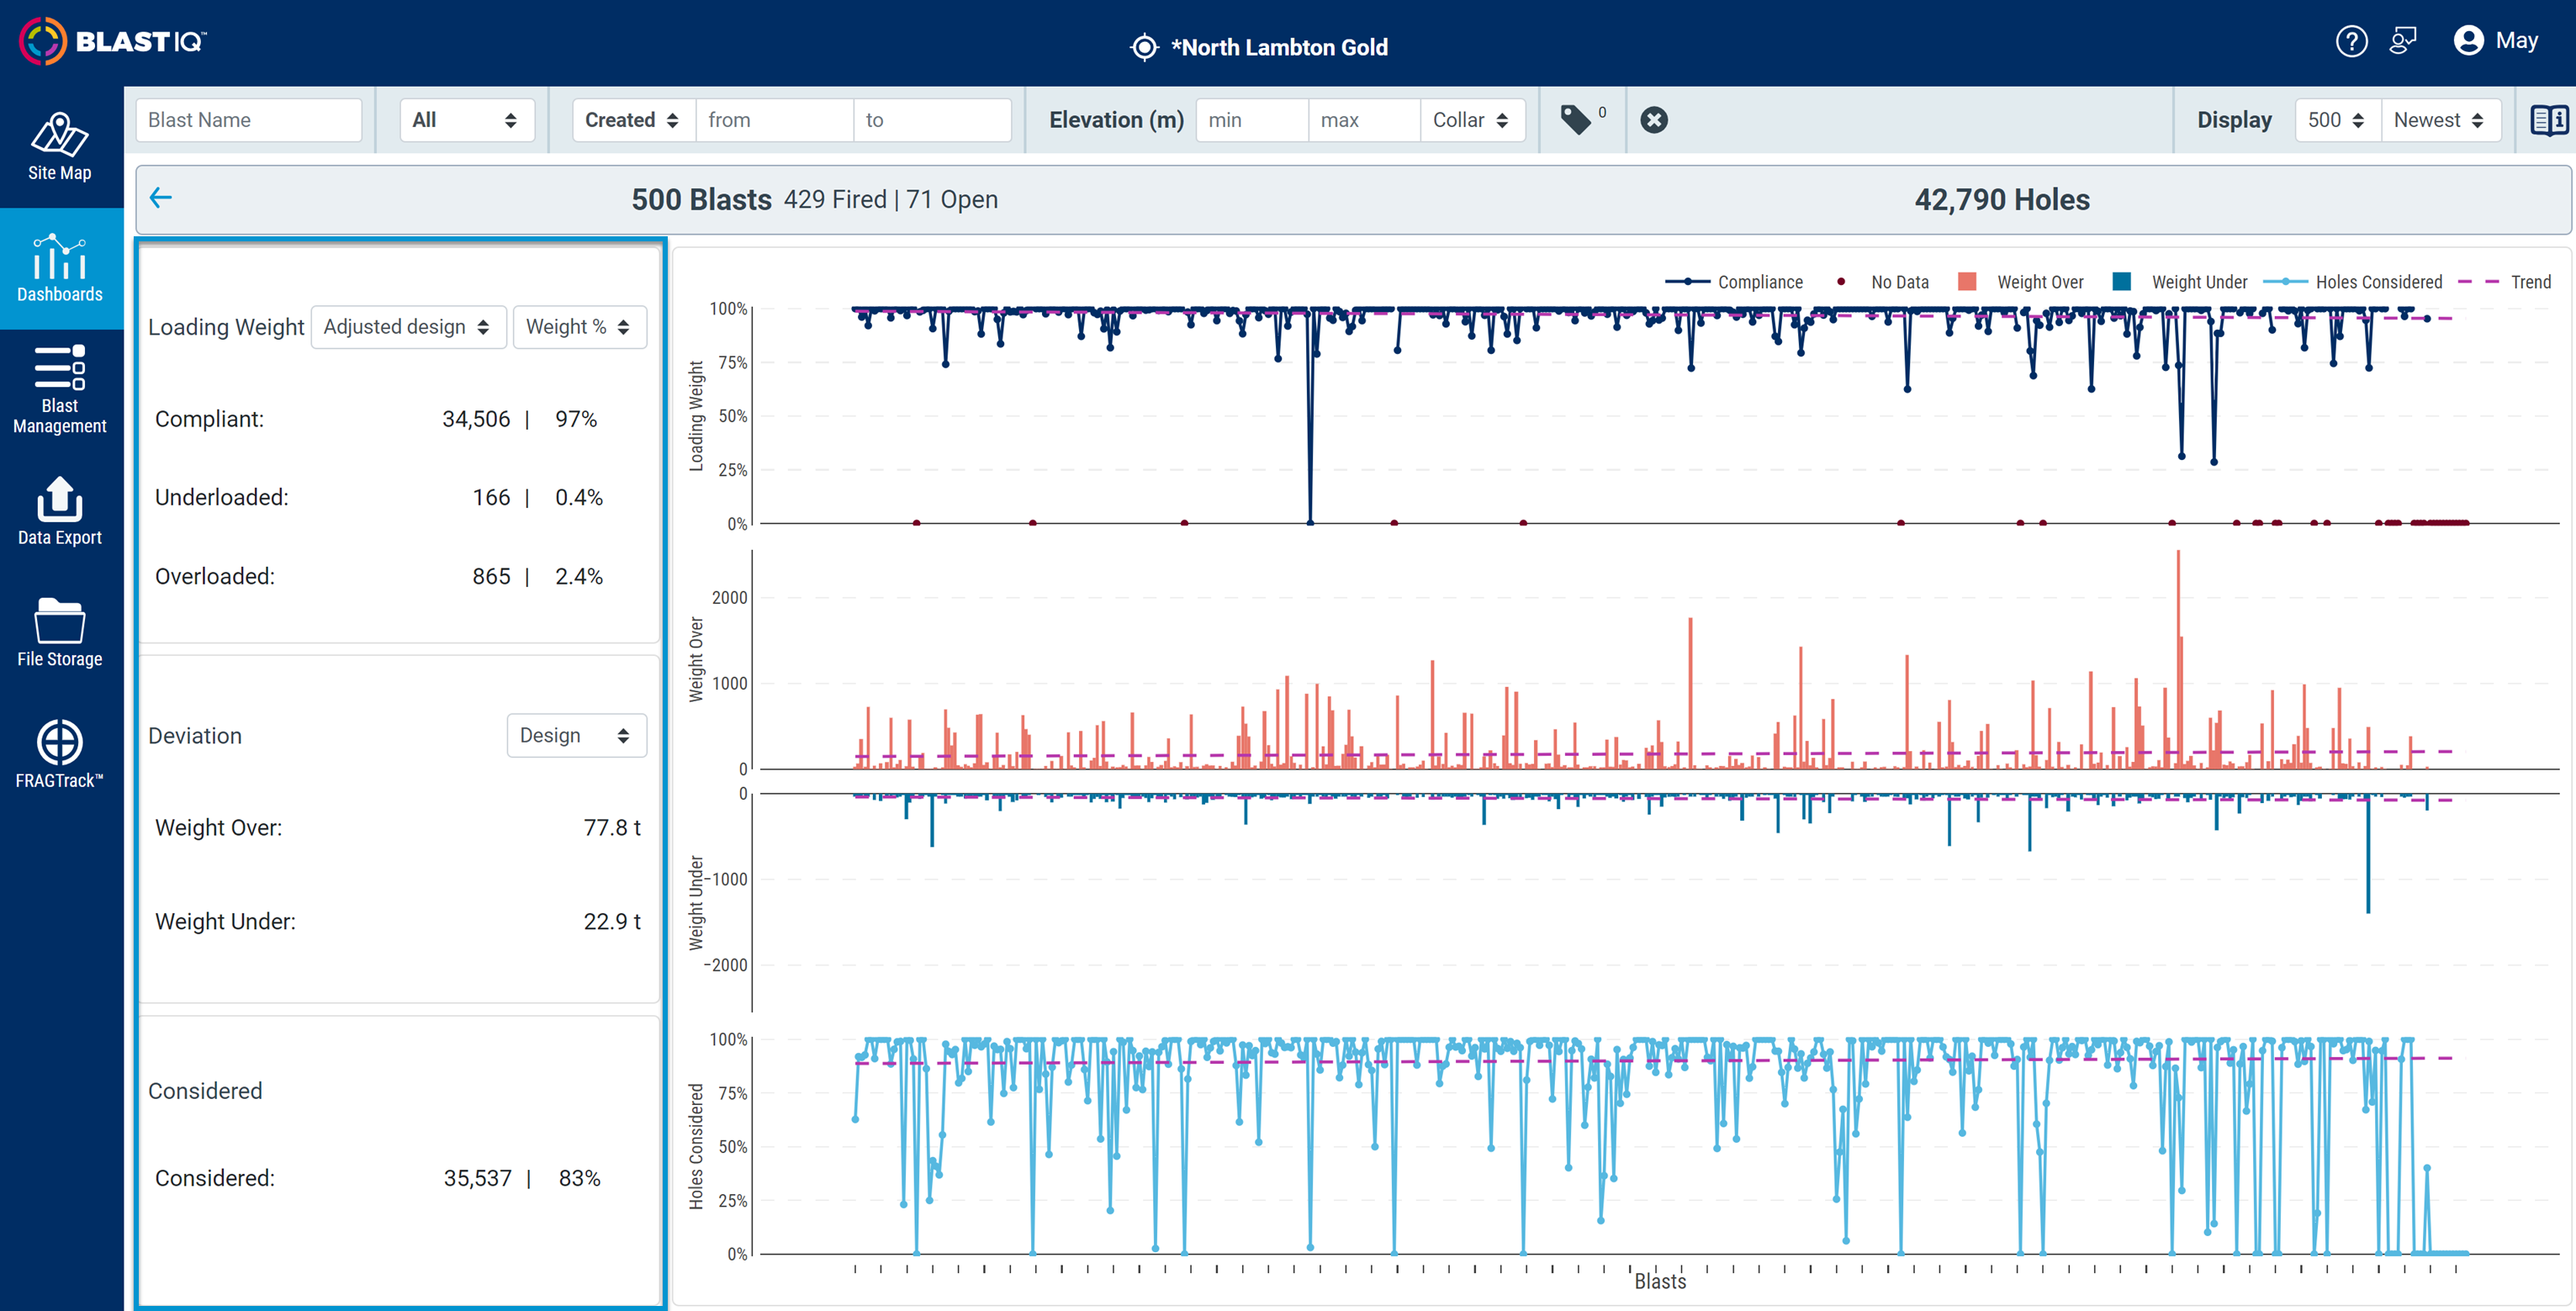Clear all active filters with the X button

(1654, 120)
